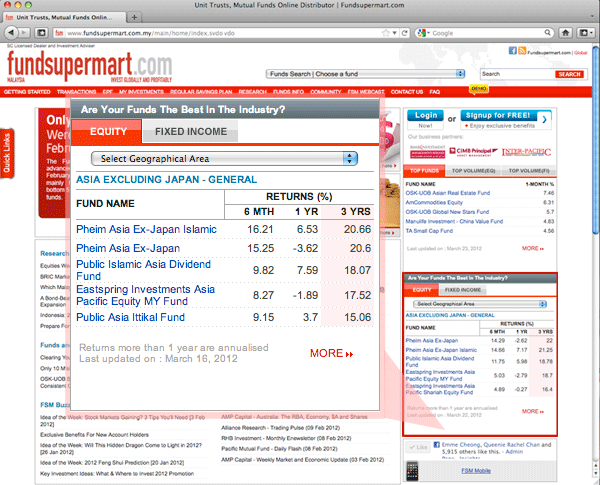The width and height of the screenshot is (600, 485).
Task: Open MY INVESTMENTS menu
Action: click(141, 92)
